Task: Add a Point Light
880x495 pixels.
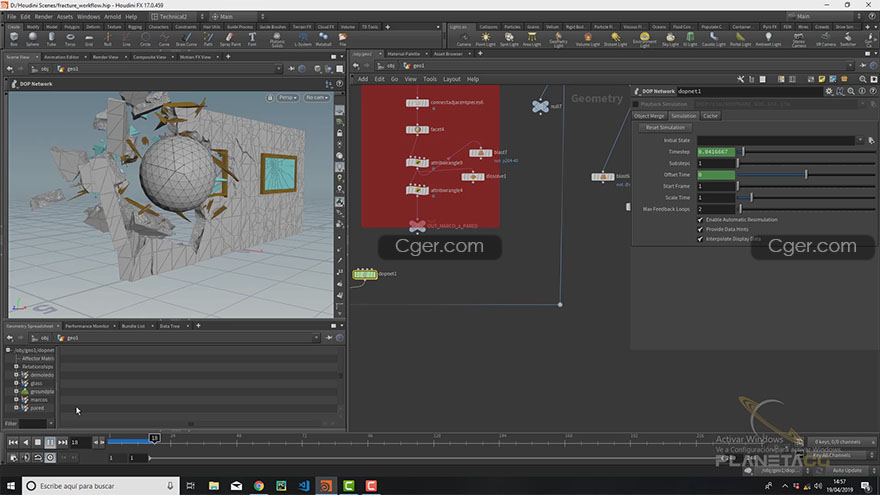Action: tap(485, 39)
